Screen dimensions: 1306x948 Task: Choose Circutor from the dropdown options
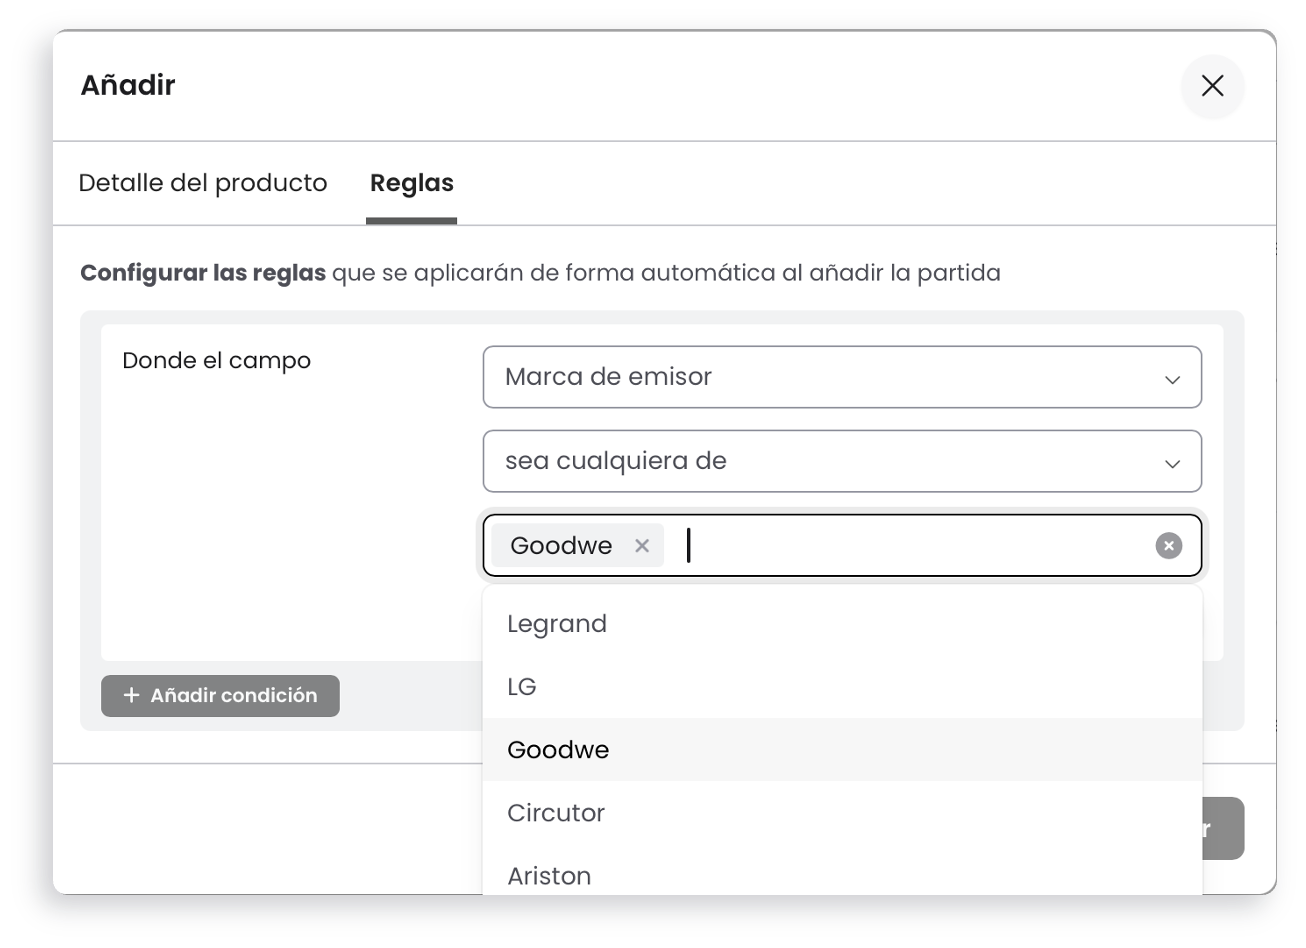556,813
